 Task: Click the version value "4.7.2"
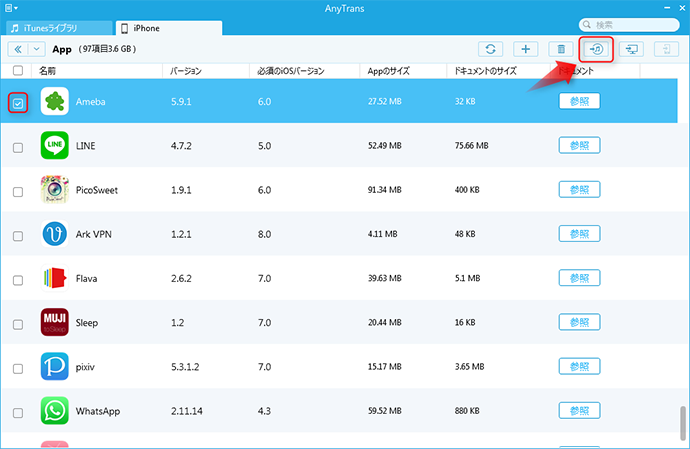(x=181, y=146)
